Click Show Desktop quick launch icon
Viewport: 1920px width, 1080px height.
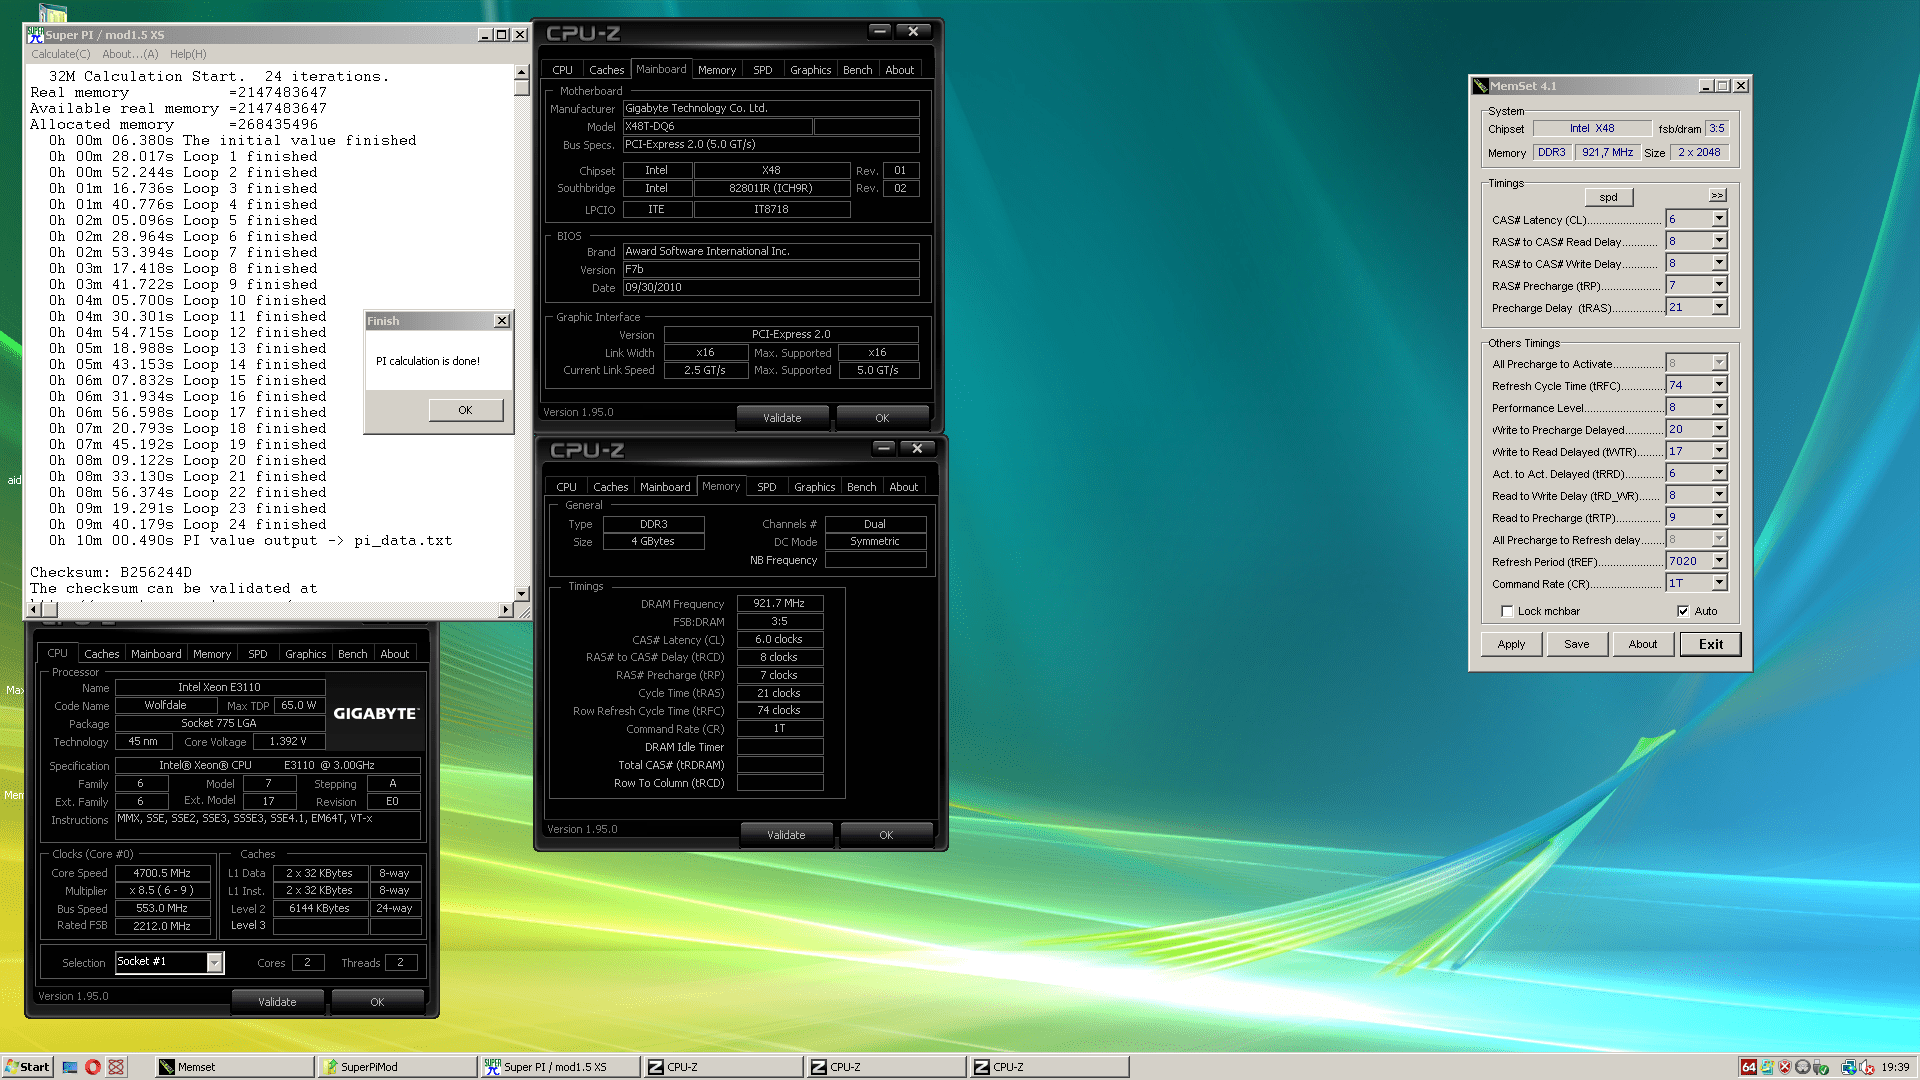click(70, 1067)
